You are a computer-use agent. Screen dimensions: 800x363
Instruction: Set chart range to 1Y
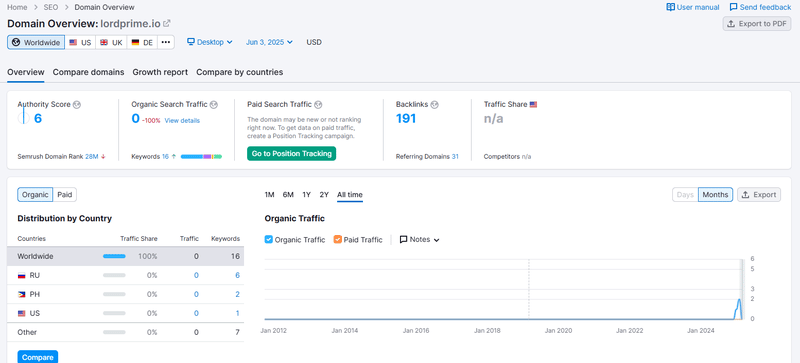(306, 195)
